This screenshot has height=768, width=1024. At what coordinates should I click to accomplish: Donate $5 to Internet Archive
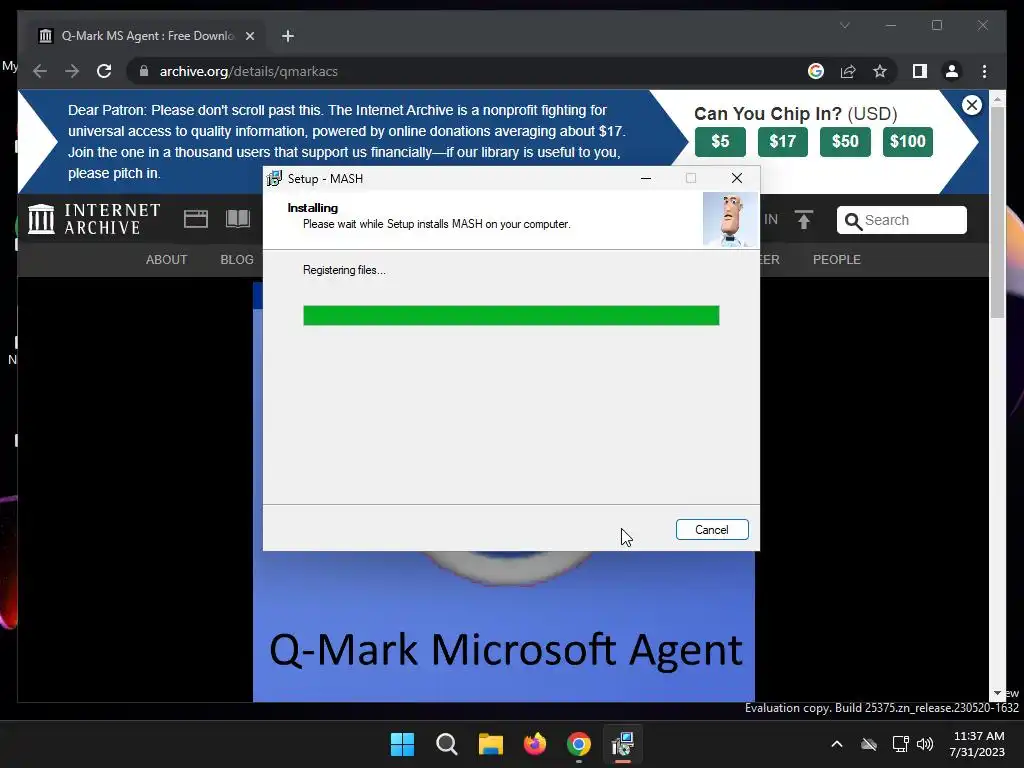[x=720, y=142]
